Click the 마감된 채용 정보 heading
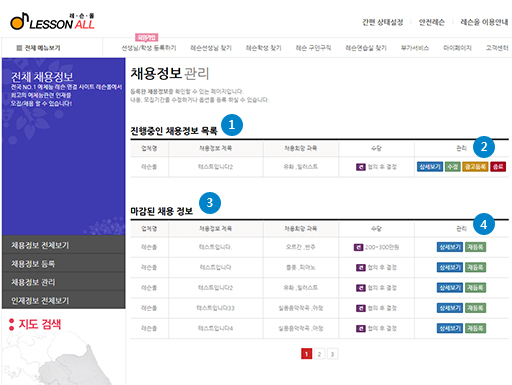This screenshot has width=512, height=385. coord(162,211)
